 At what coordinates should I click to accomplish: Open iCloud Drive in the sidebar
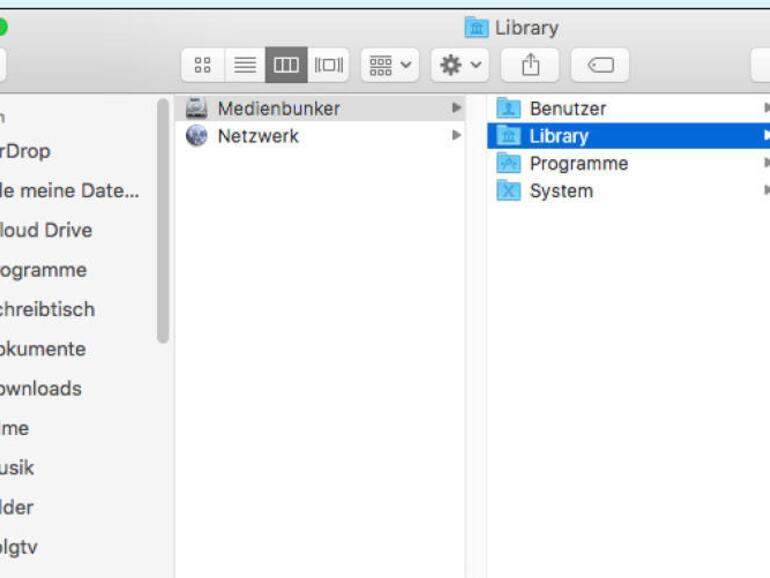click(46, 230)
